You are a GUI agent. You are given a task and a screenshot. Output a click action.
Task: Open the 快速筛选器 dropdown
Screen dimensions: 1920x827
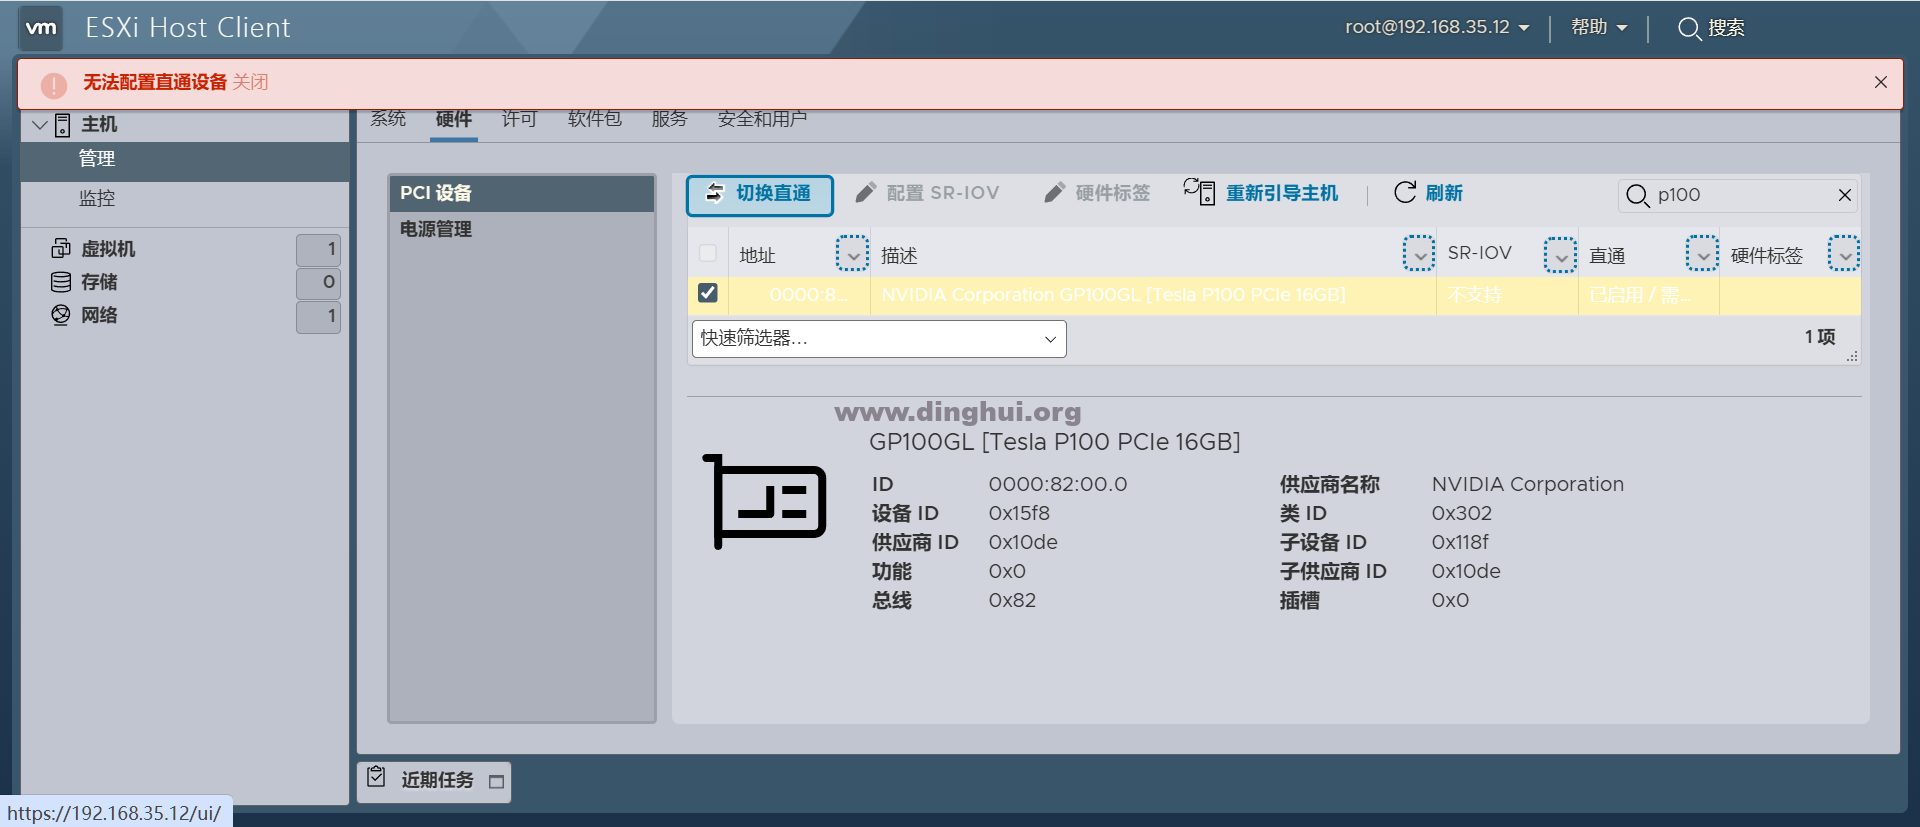pos(879,339)
